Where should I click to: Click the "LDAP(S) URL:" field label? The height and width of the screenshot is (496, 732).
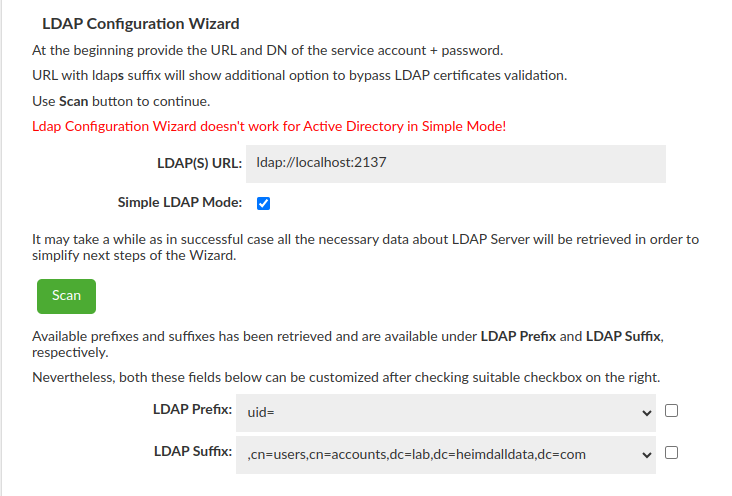coord(200,164)
